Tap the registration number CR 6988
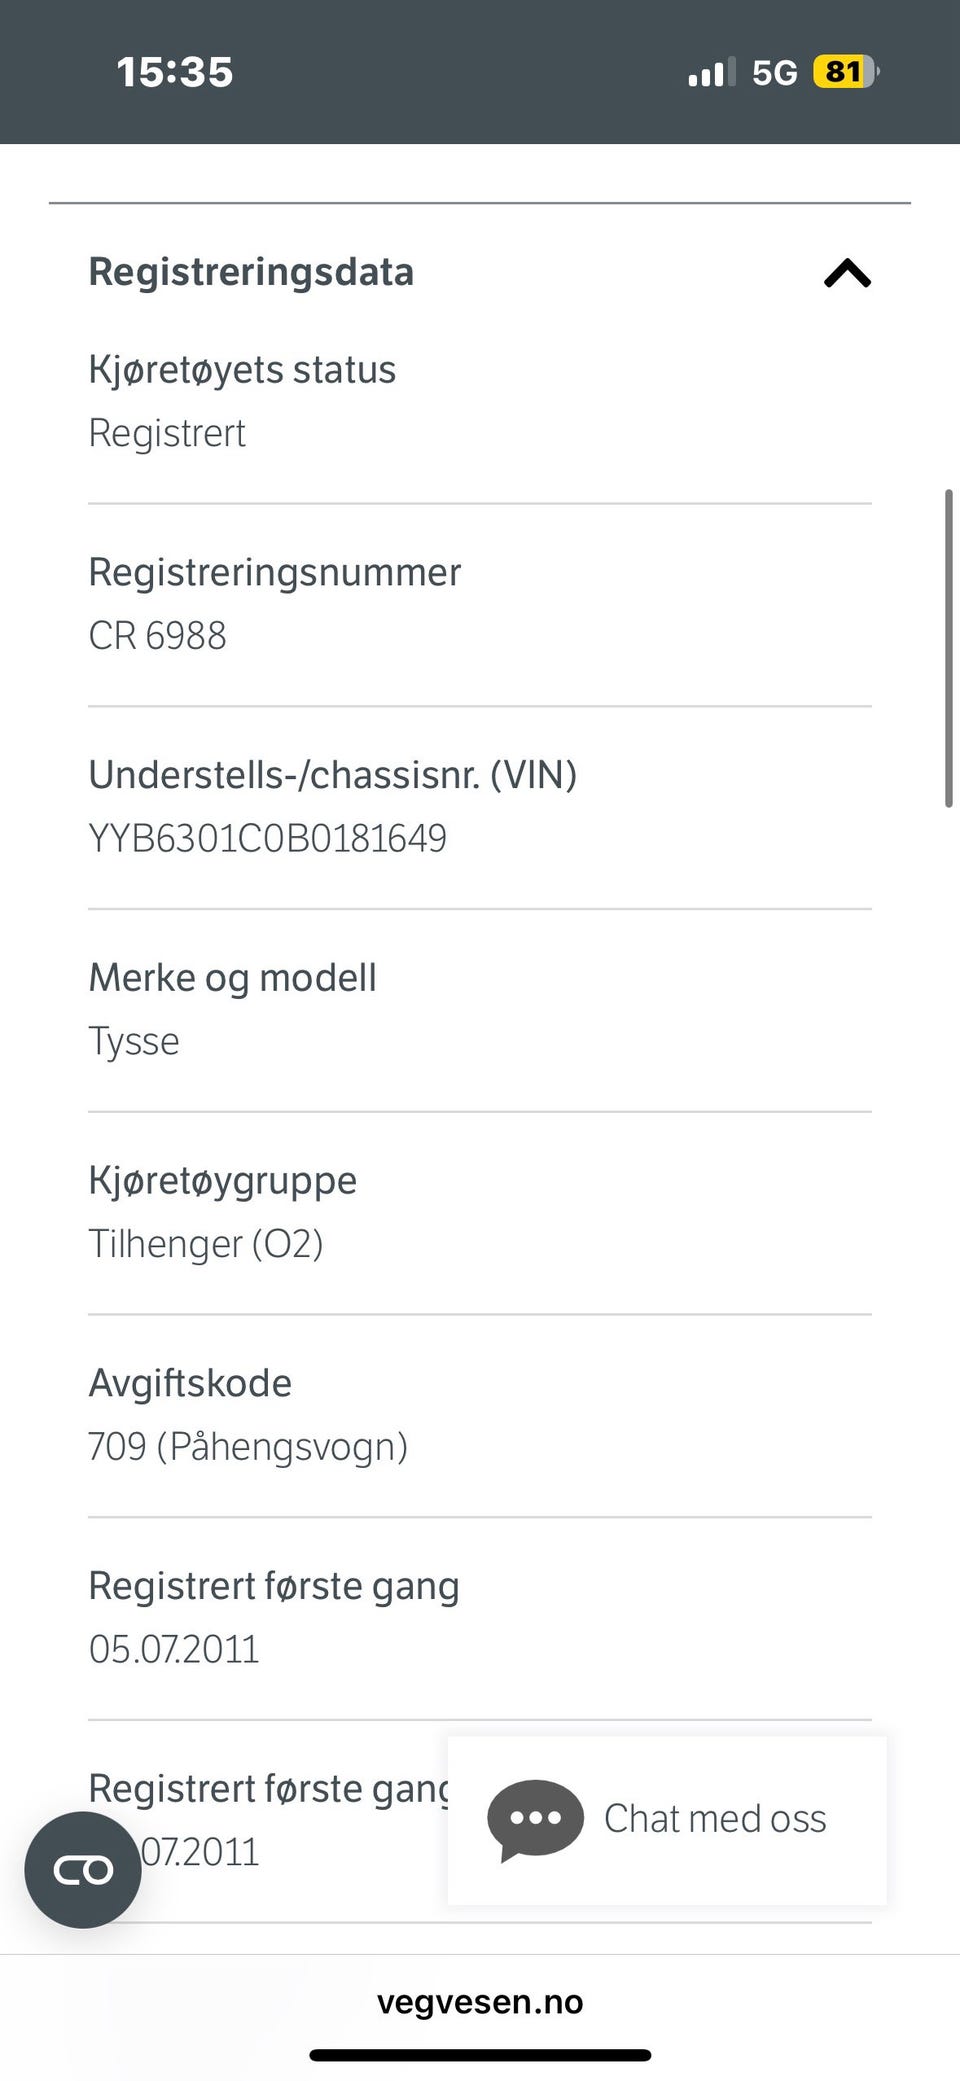Viewport: 960px width, 2081px height. click(x=158, y=636)
